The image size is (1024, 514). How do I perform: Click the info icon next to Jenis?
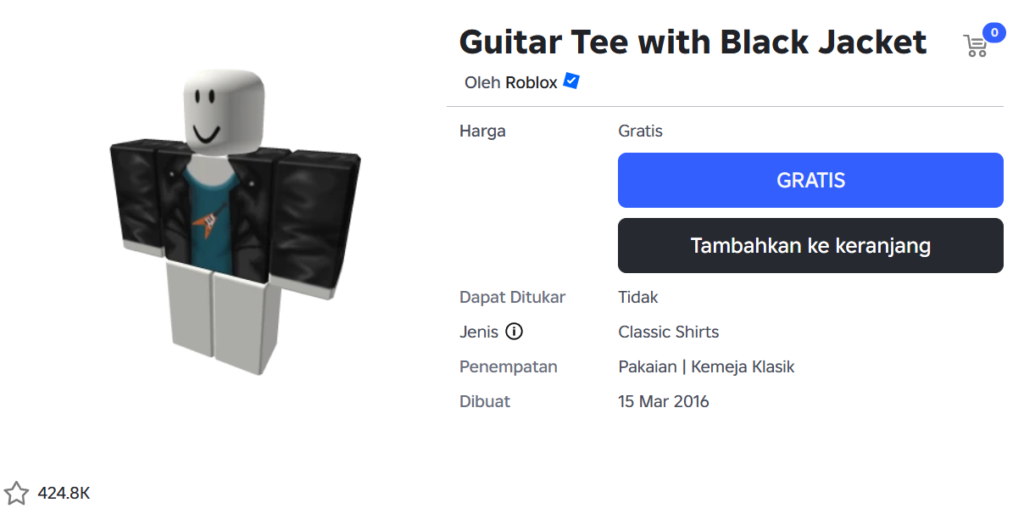[x=515, y=332]
